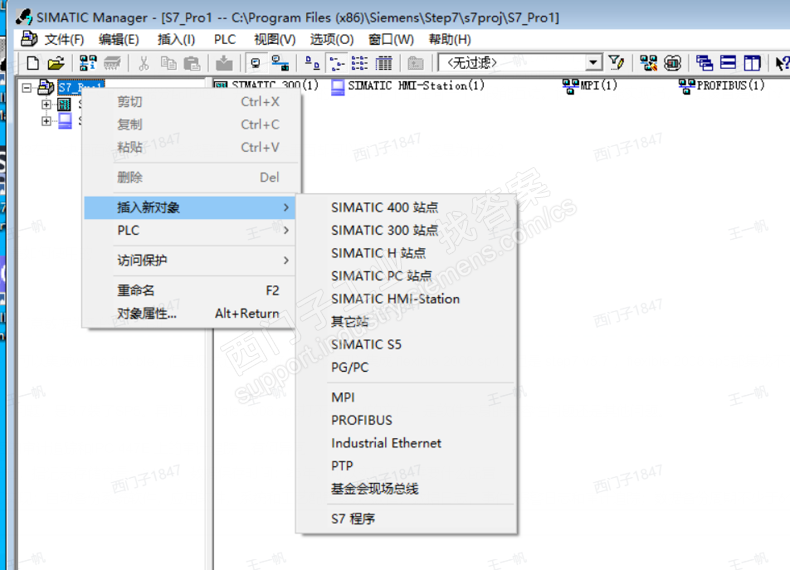
Task: Insert a SIMATIC 400 站点
Action: click(407, 207)
